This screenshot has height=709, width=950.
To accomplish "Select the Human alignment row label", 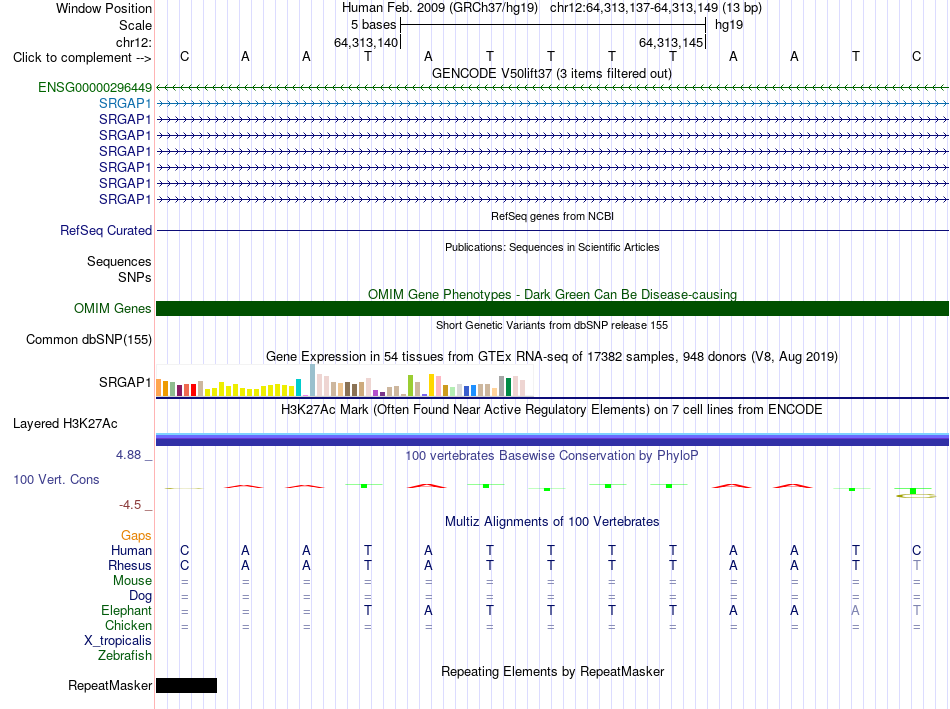I will click(131, 550).
